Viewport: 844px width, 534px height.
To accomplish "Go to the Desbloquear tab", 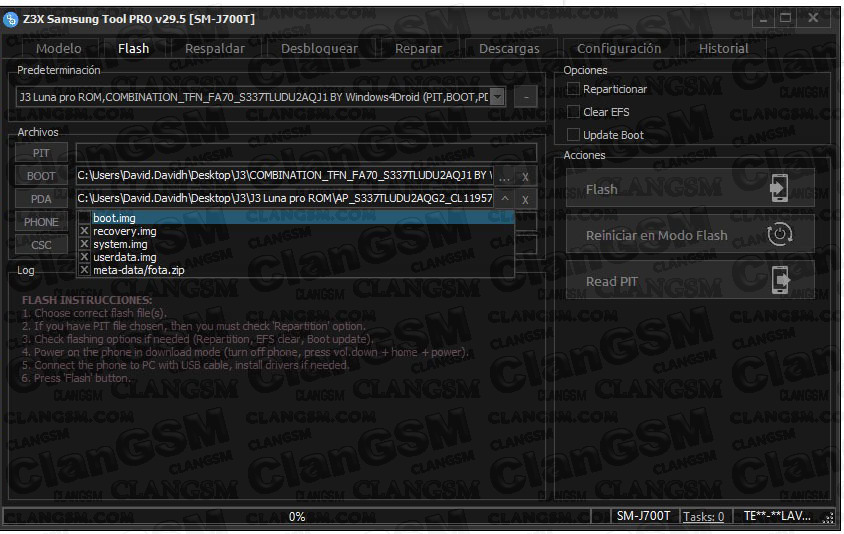I will [319, 48].
